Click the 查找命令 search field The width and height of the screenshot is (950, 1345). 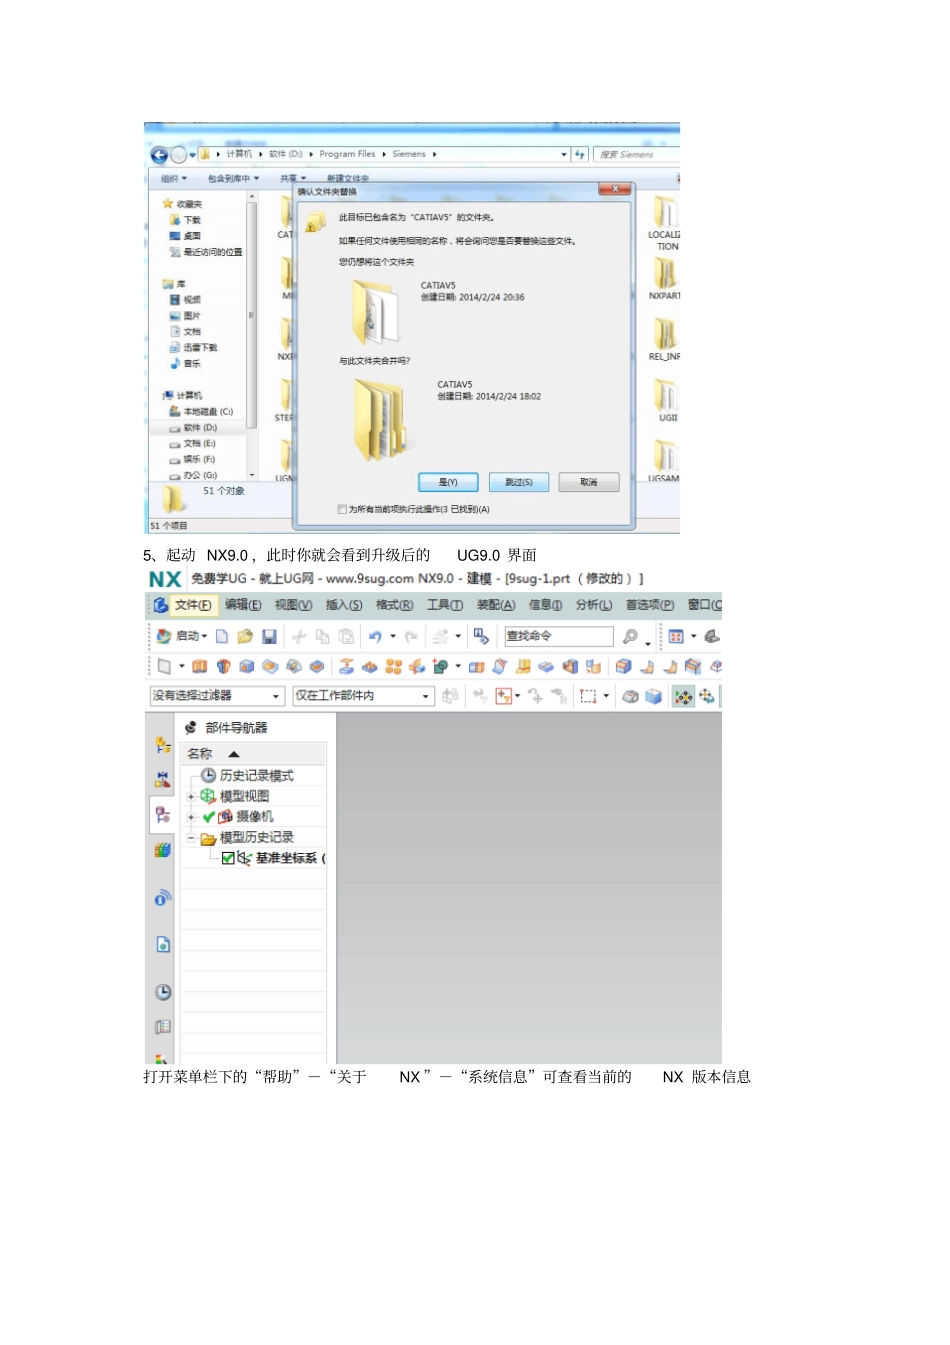point(558,636)
